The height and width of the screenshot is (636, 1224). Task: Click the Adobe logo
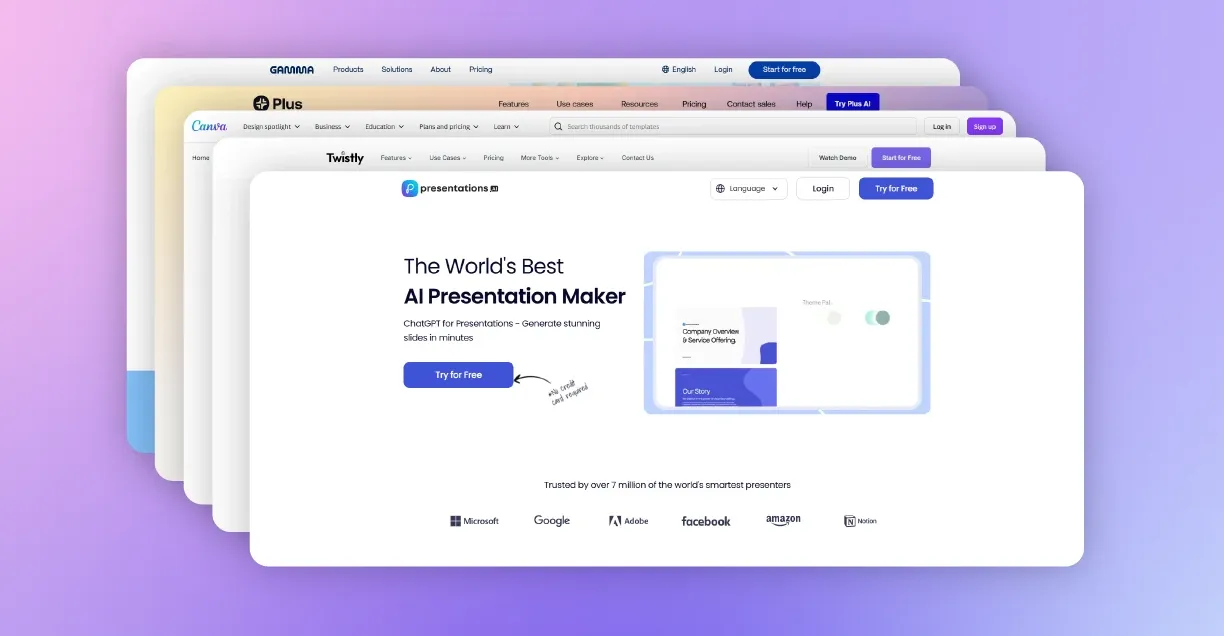click(628, 521)
